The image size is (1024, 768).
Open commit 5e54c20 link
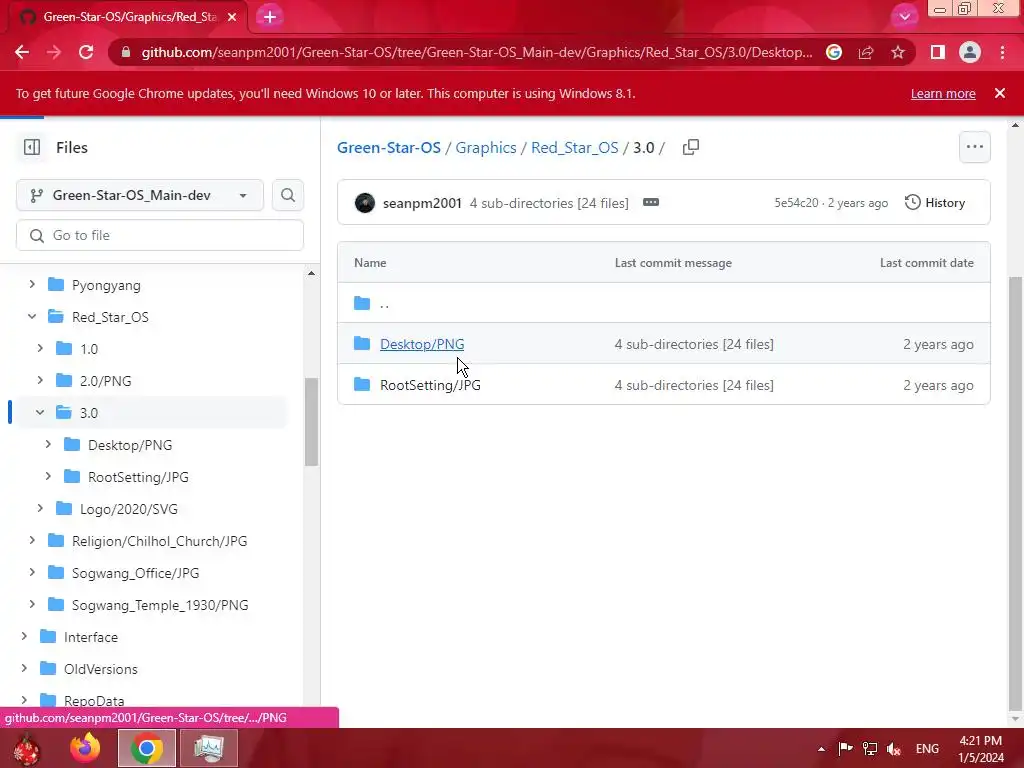(x=796, y=203)
